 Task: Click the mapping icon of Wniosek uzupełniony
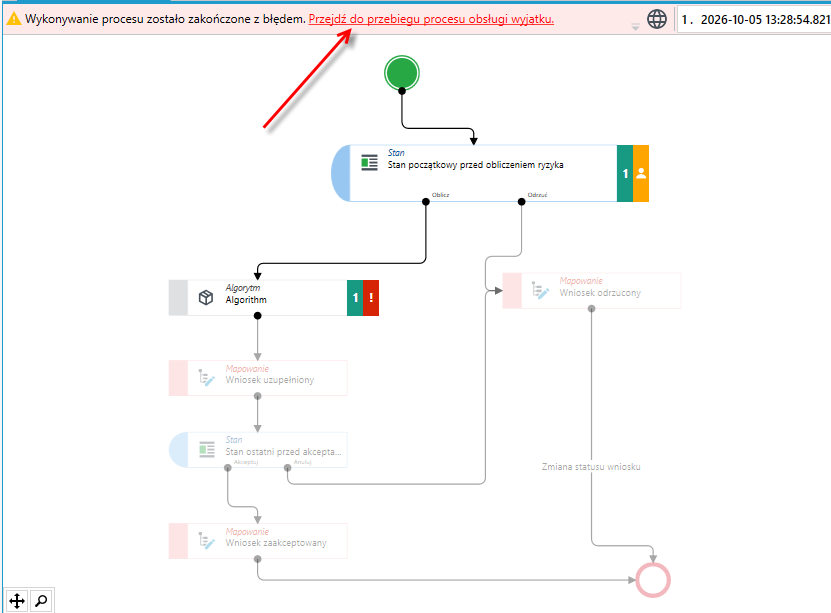coord(206,378)
